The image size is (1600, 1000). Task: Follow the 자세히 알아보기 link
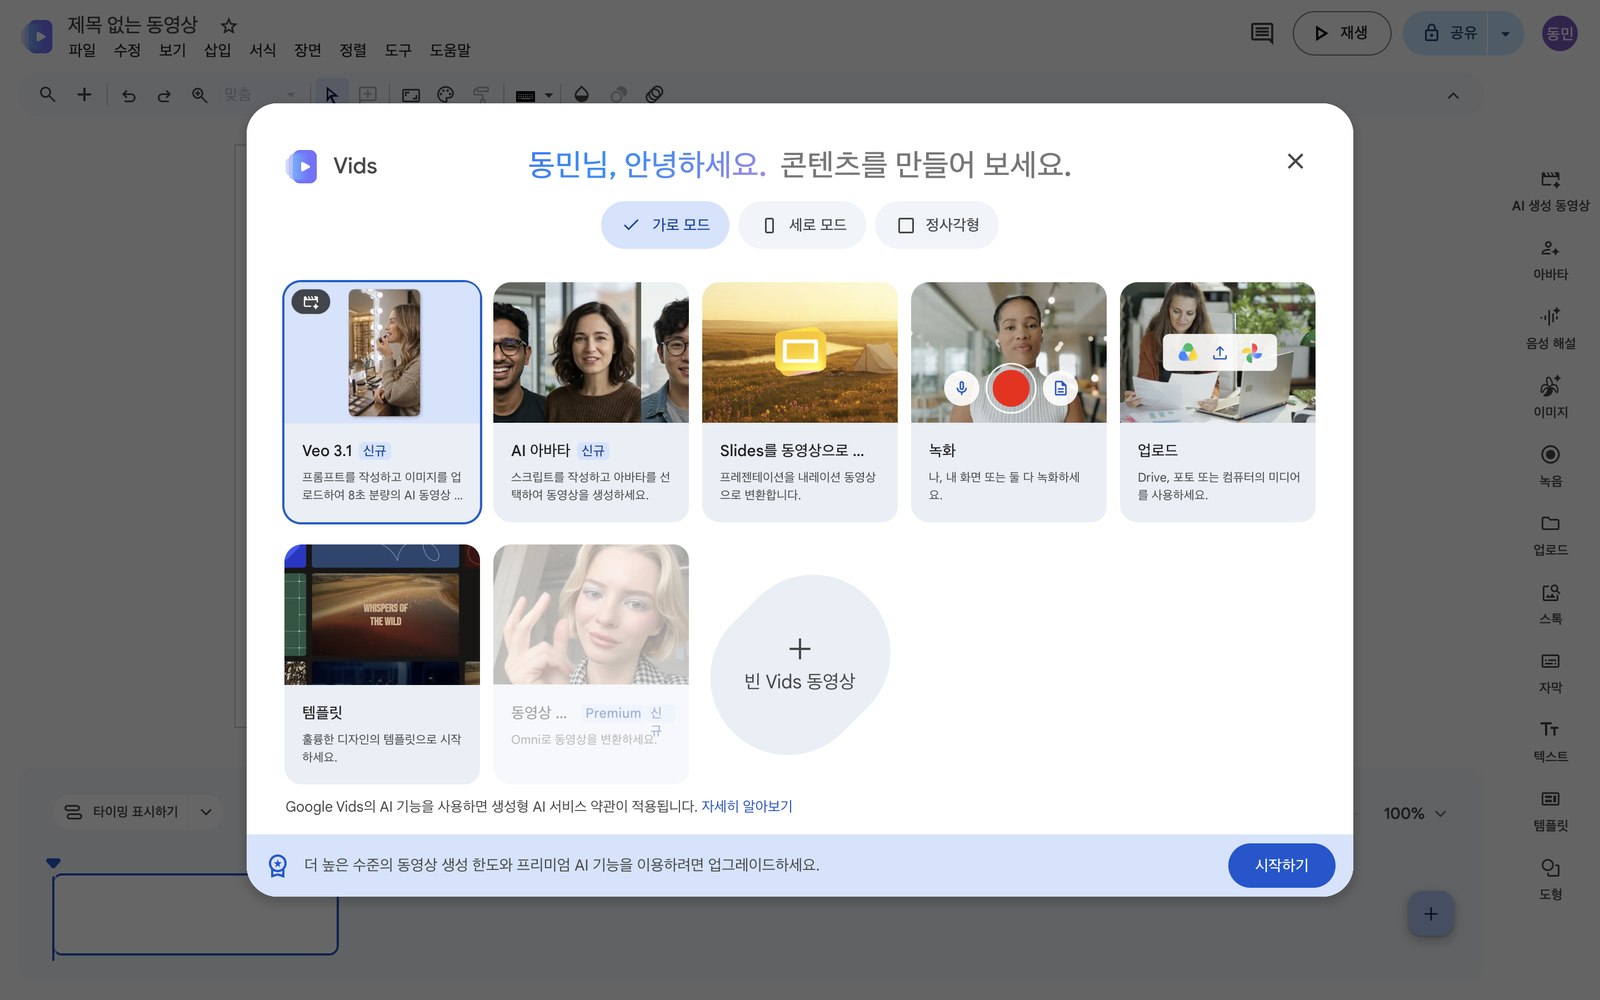pyautogui.click(x=746, y=806)
